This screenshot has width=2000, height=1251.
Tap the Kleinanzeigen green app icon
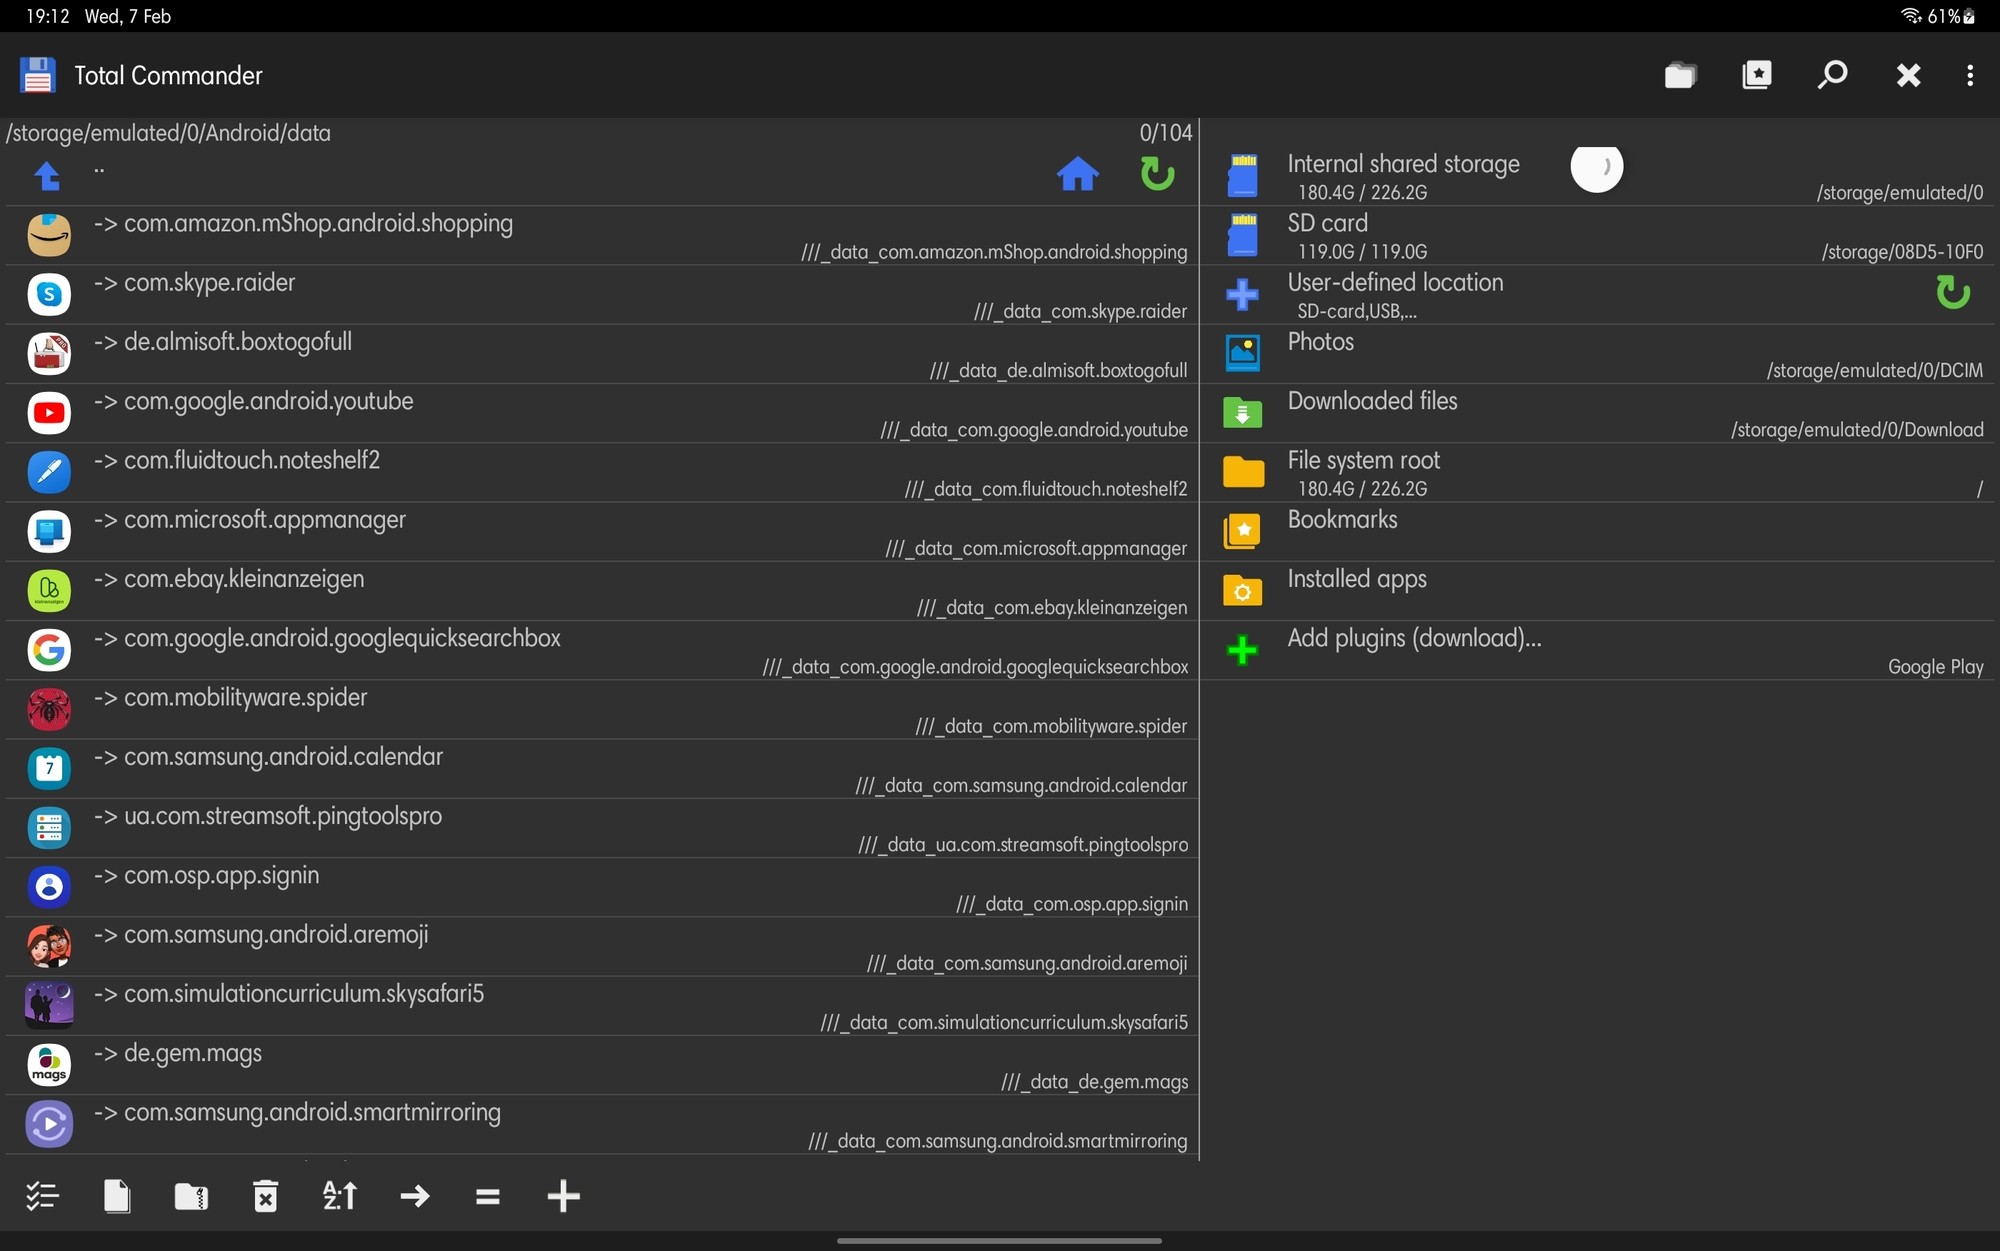[x=48, y=591]
